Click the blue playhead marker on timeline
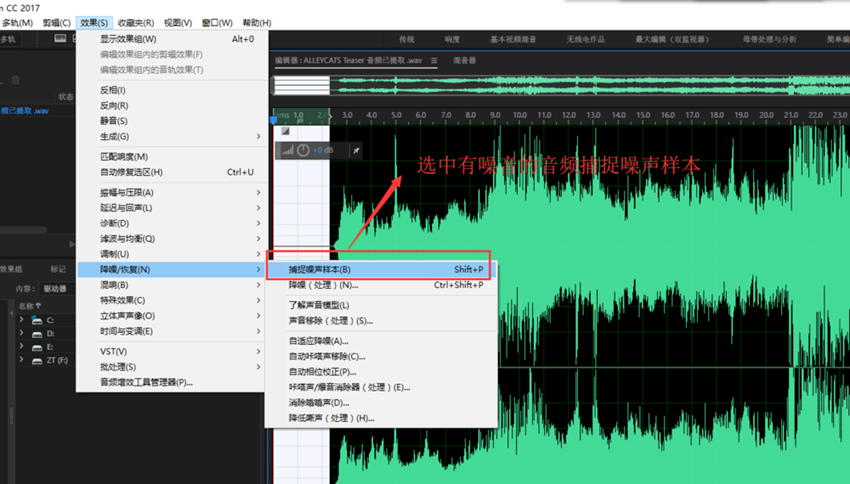850x484 pixels. tap(275, 120)
